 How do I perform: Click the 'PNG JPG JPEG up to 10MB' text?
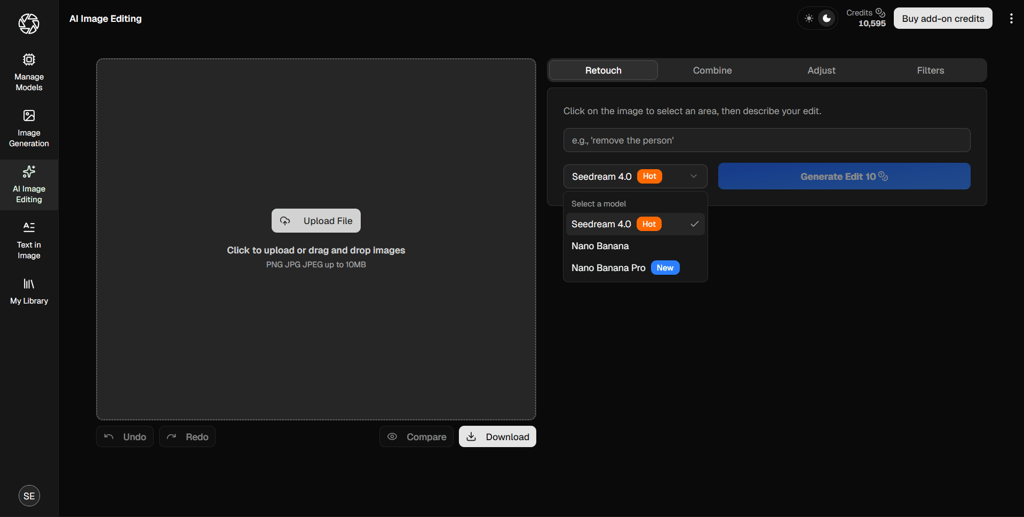316,264
